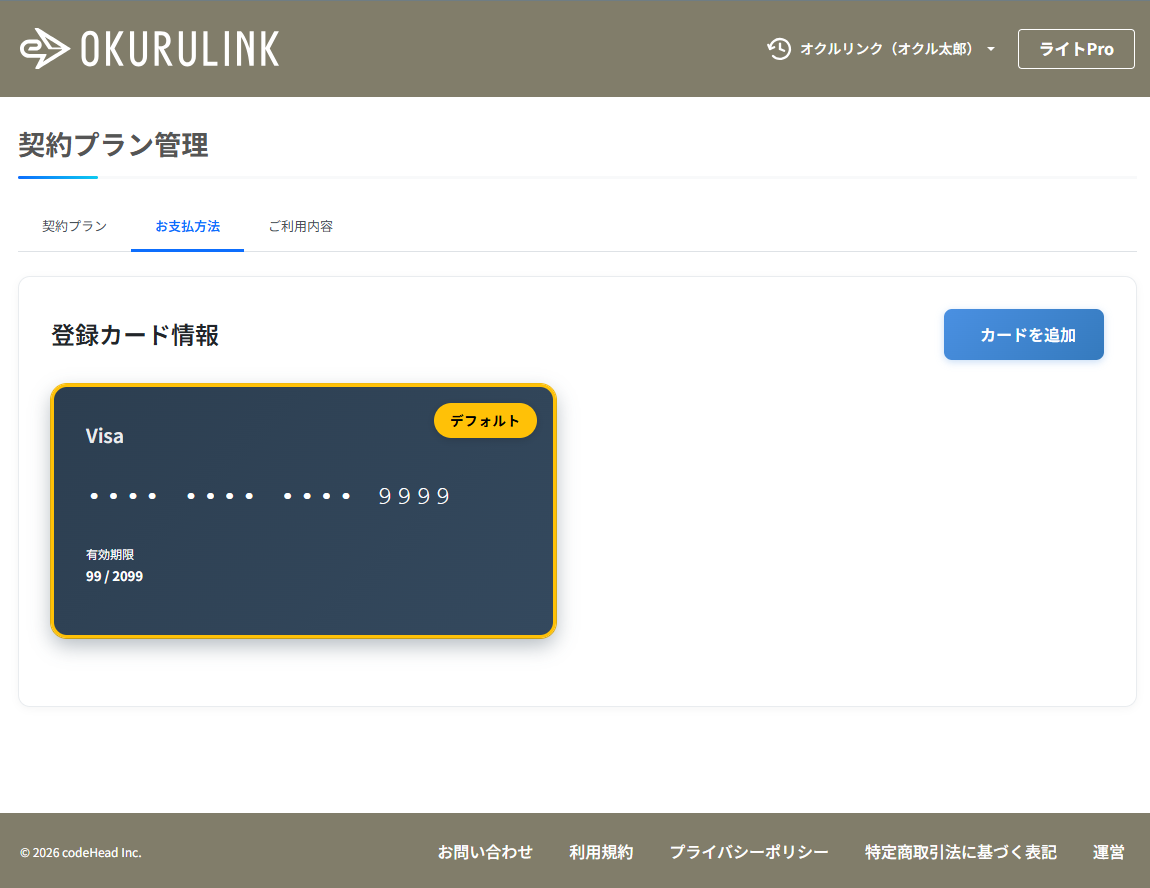Click the 運営 footer link
Image resolution: width=1150 pixels, height=888 pixels.
1108,852
